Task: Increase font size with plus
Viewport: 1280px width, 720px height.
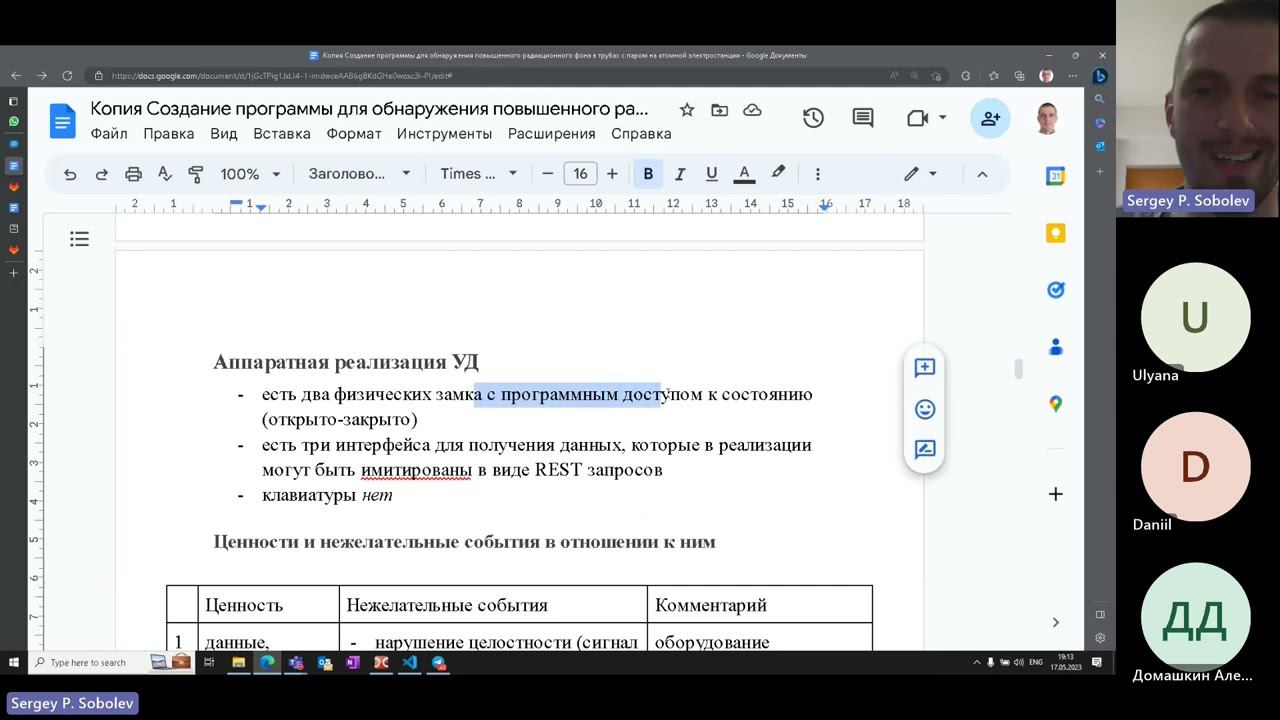Action: [x=612, y=174]
